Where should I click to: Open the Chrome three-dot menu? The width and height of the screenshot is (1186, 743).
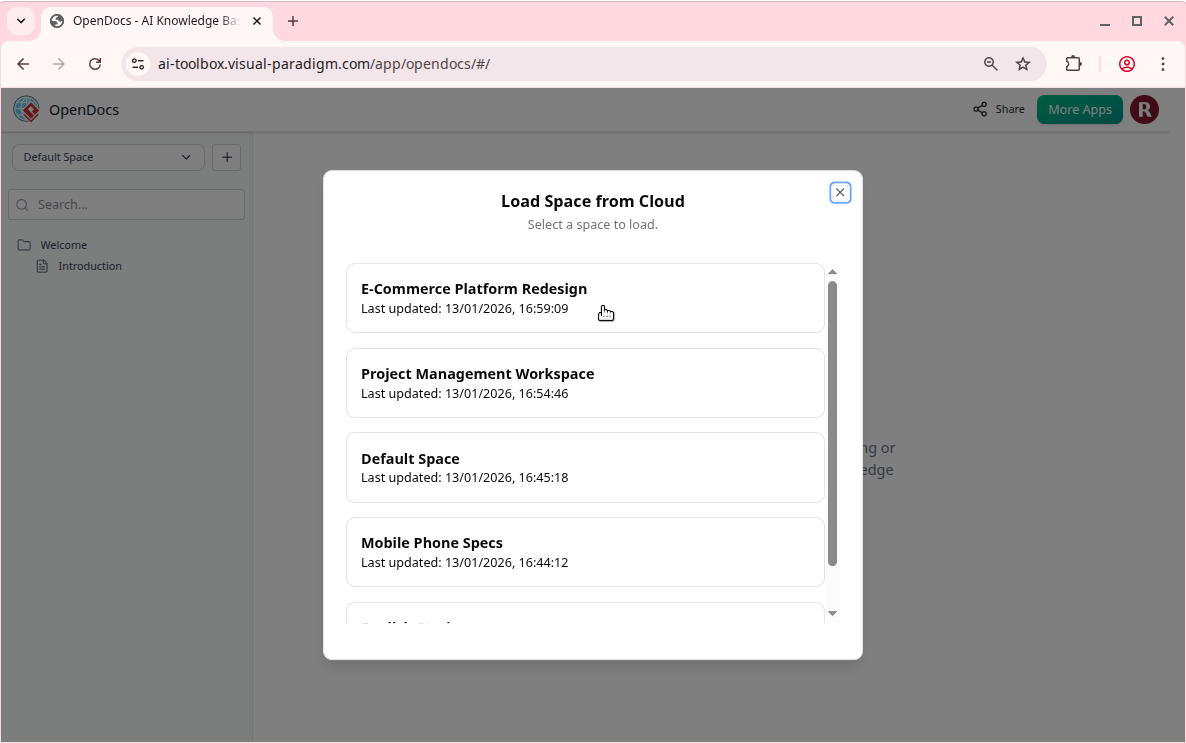click(1163, 63)
